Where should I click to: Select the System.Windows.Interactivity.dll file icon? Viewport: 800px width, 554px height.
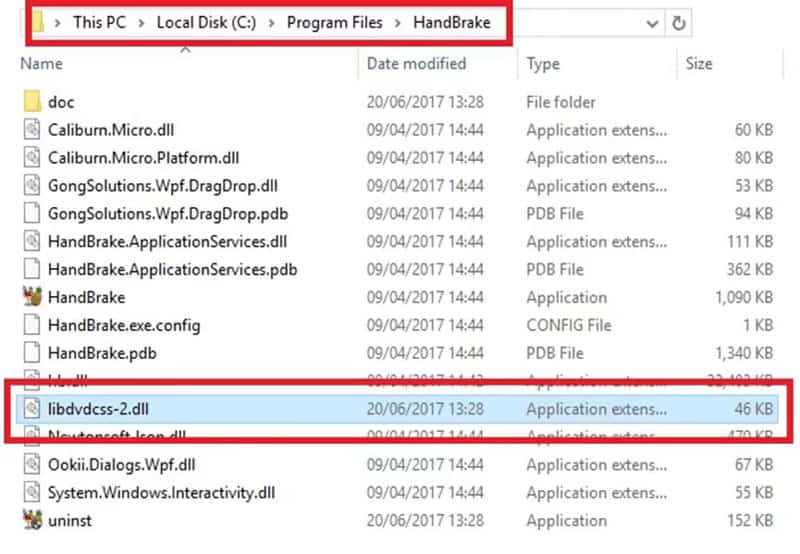tap(32, 492)
